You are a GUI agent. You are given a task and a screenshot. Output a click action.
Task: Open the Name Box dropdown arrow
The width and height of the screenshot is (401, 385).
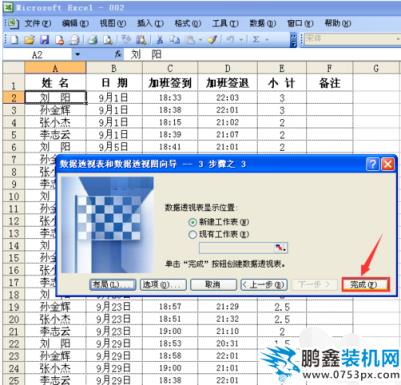coord(77,54)
